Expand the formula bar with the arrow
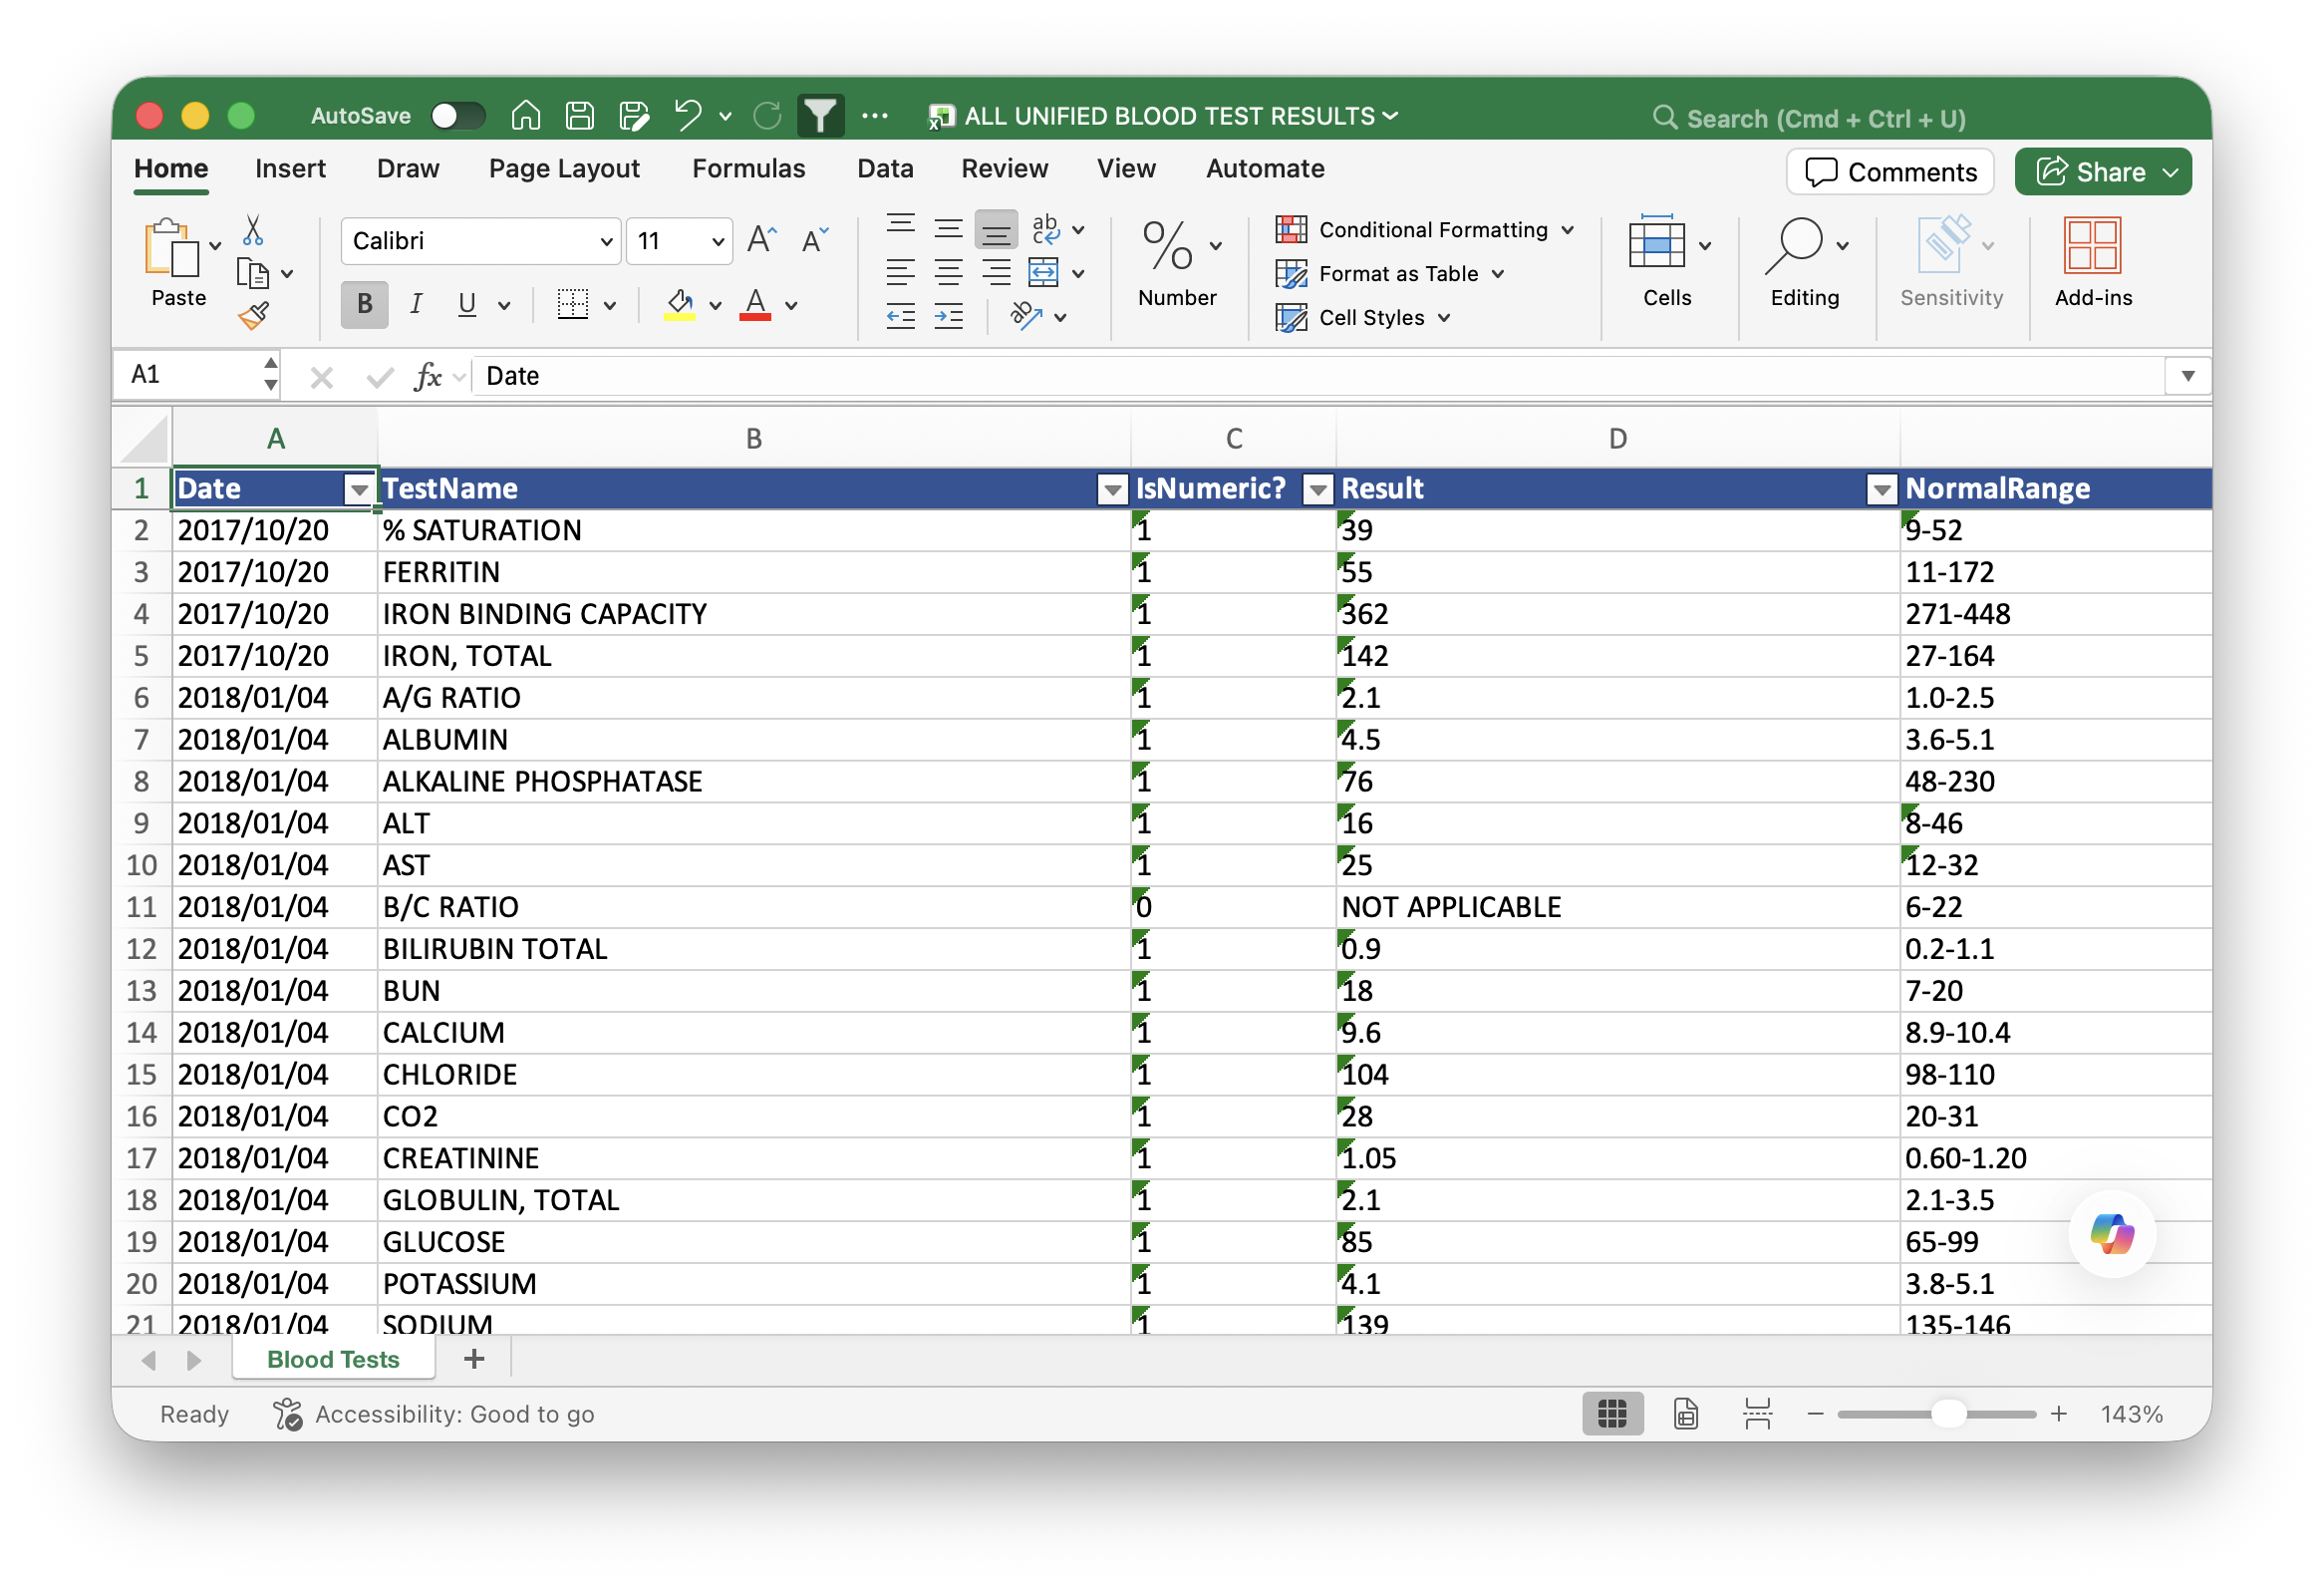 [2188, 376]
